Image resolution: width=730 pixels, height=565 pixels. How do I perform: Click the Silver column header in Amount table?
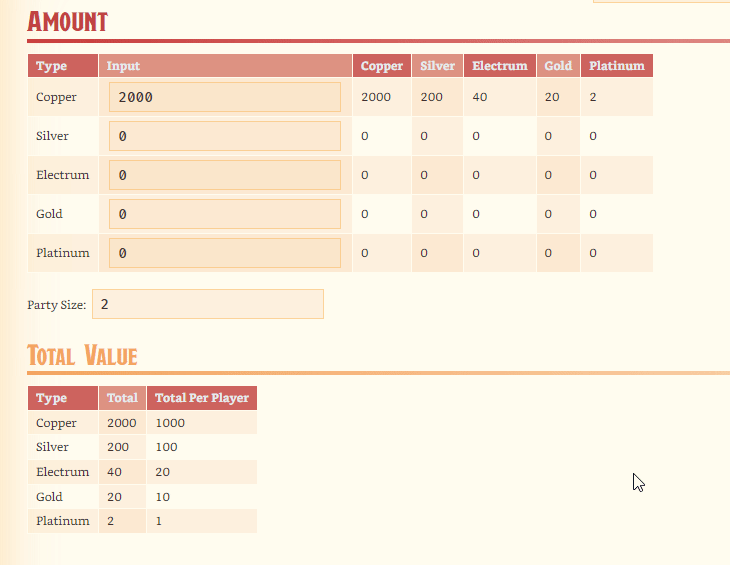437,66
